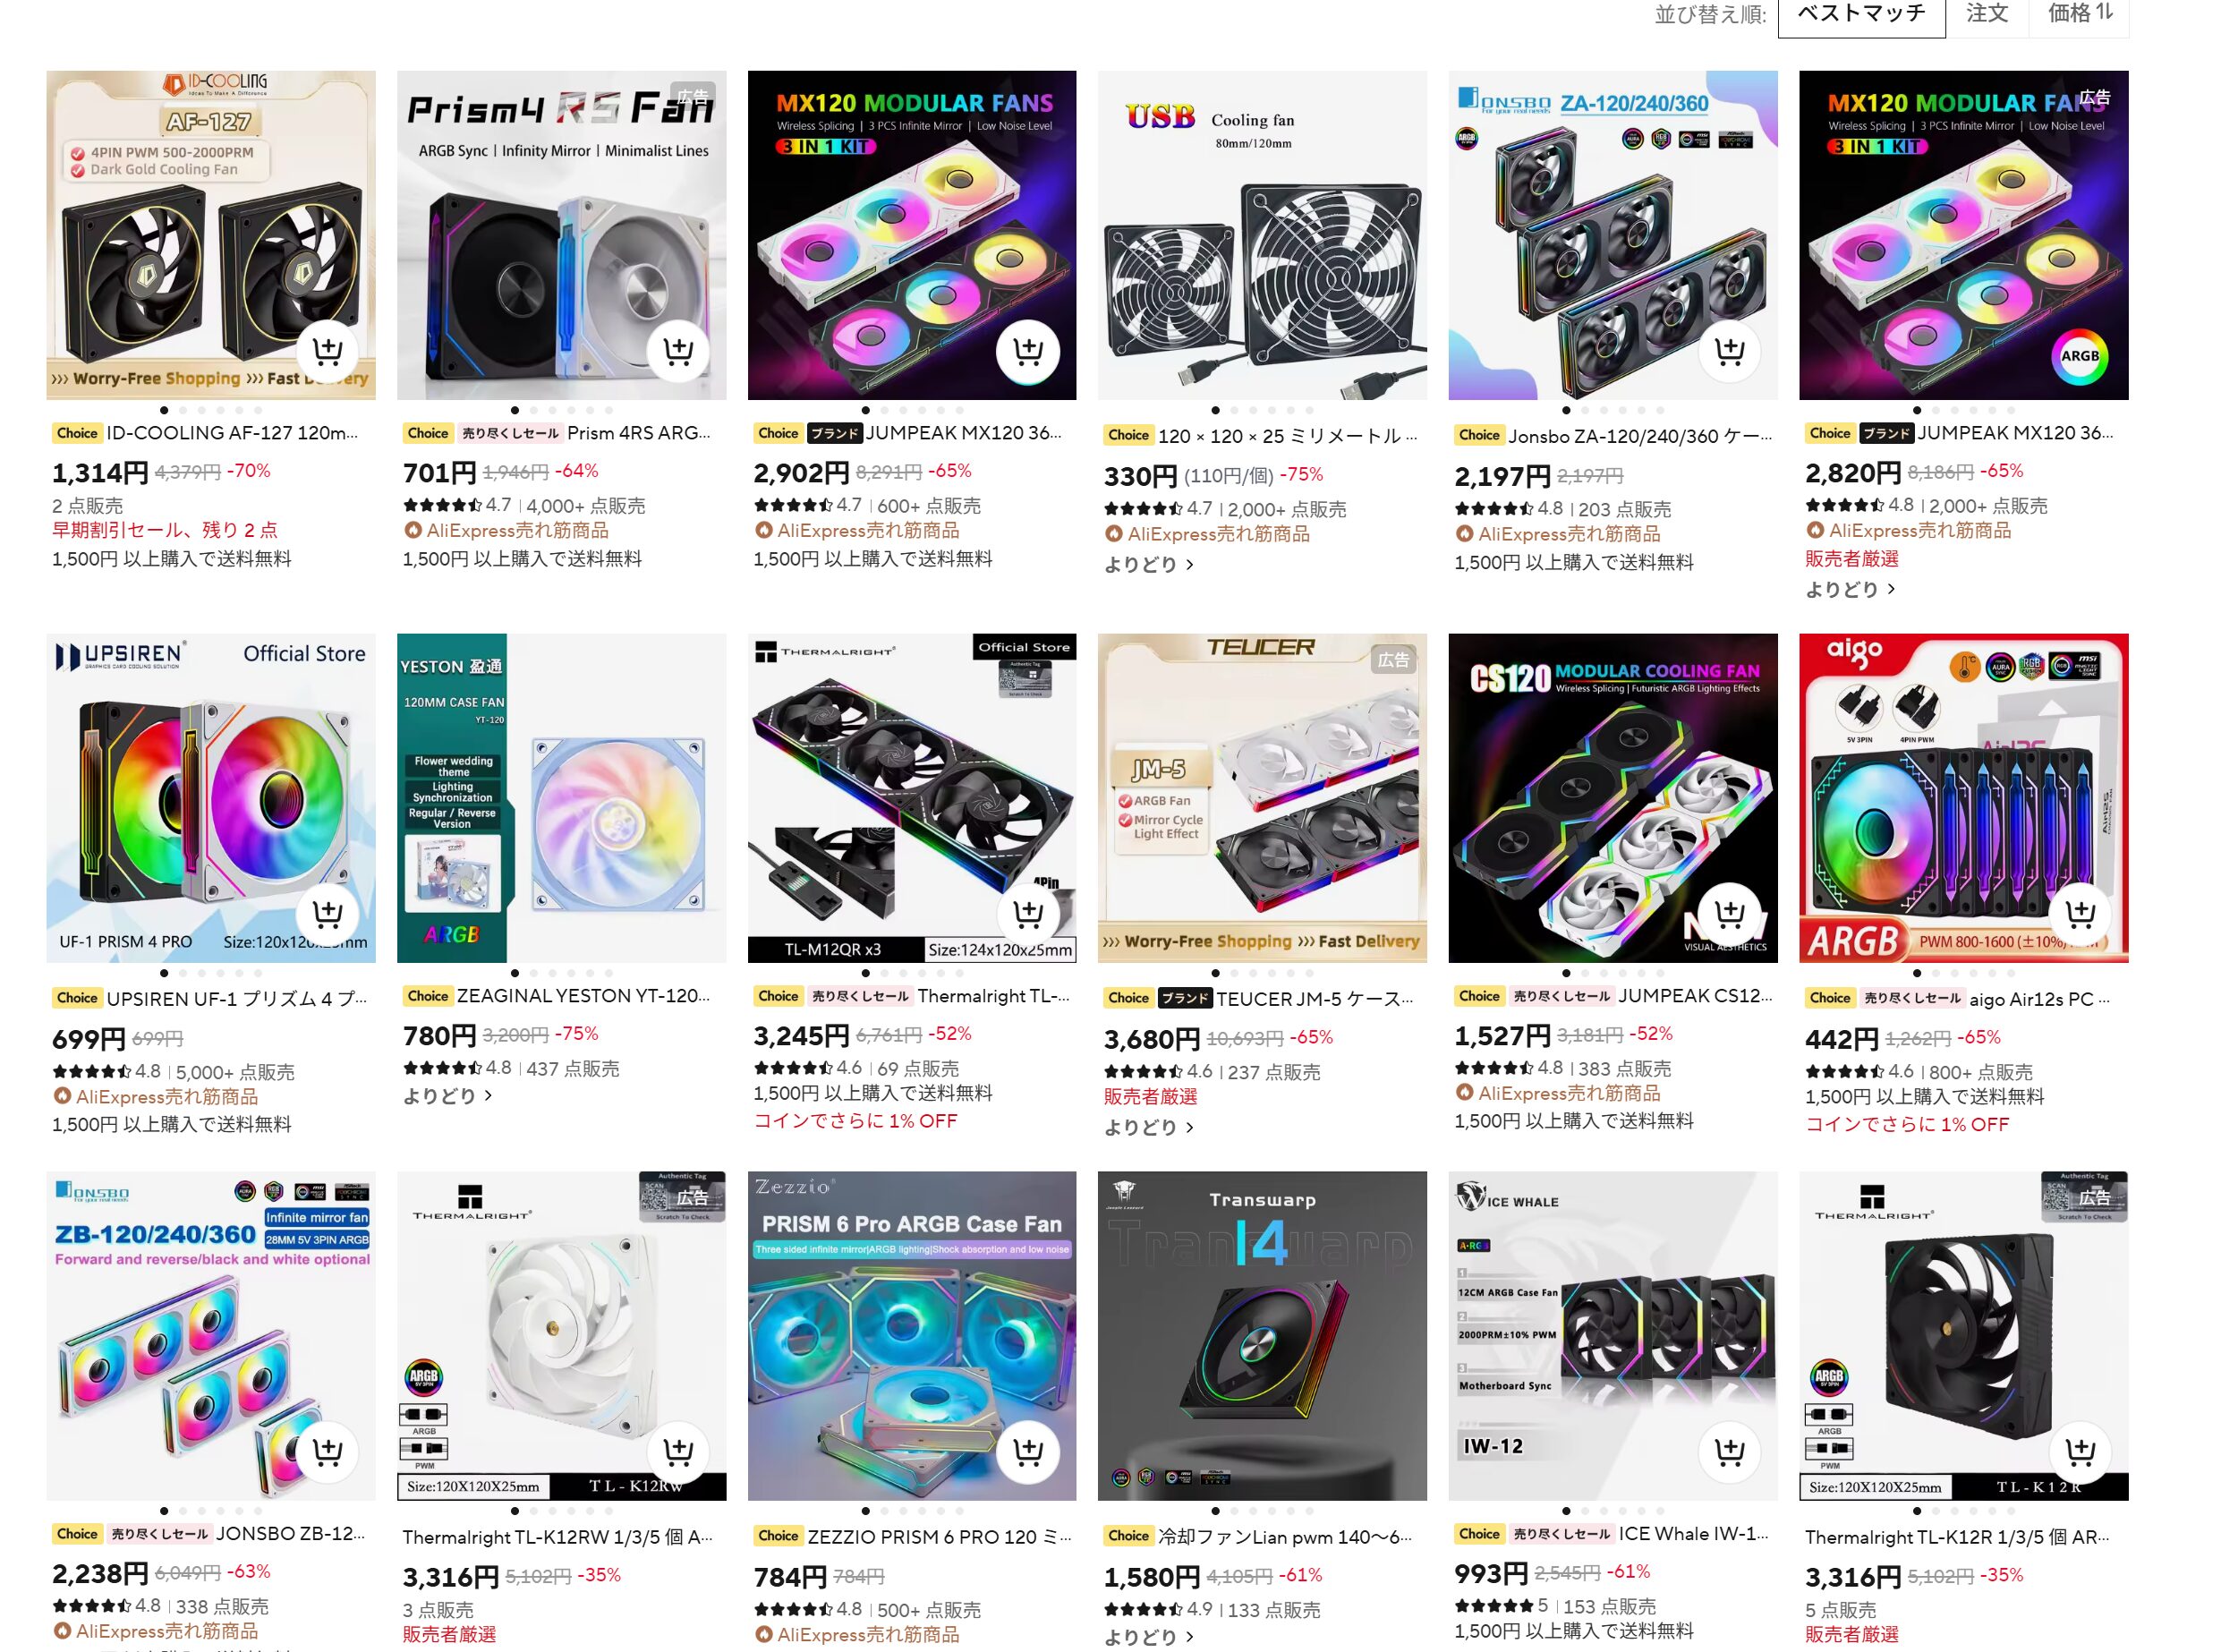
Task: Add Prism 4RS fan to cart
Action: (x=678, y=351)
